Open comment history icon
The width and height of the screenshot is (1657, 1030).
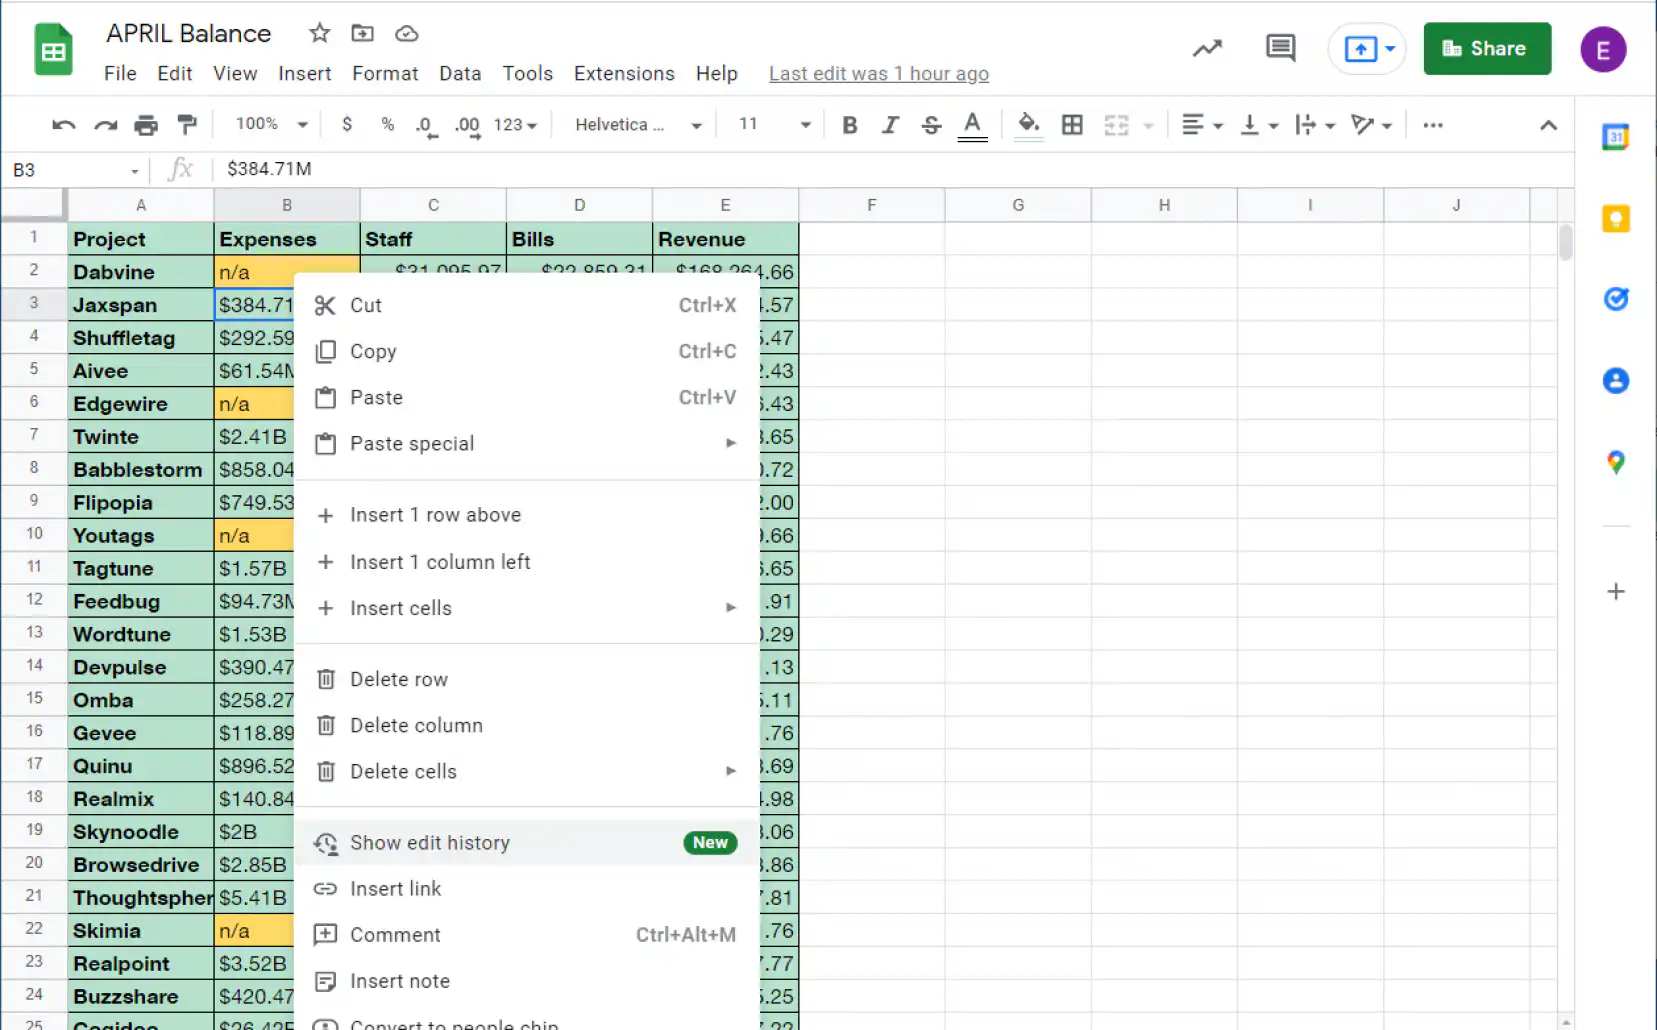(1280, 47)
